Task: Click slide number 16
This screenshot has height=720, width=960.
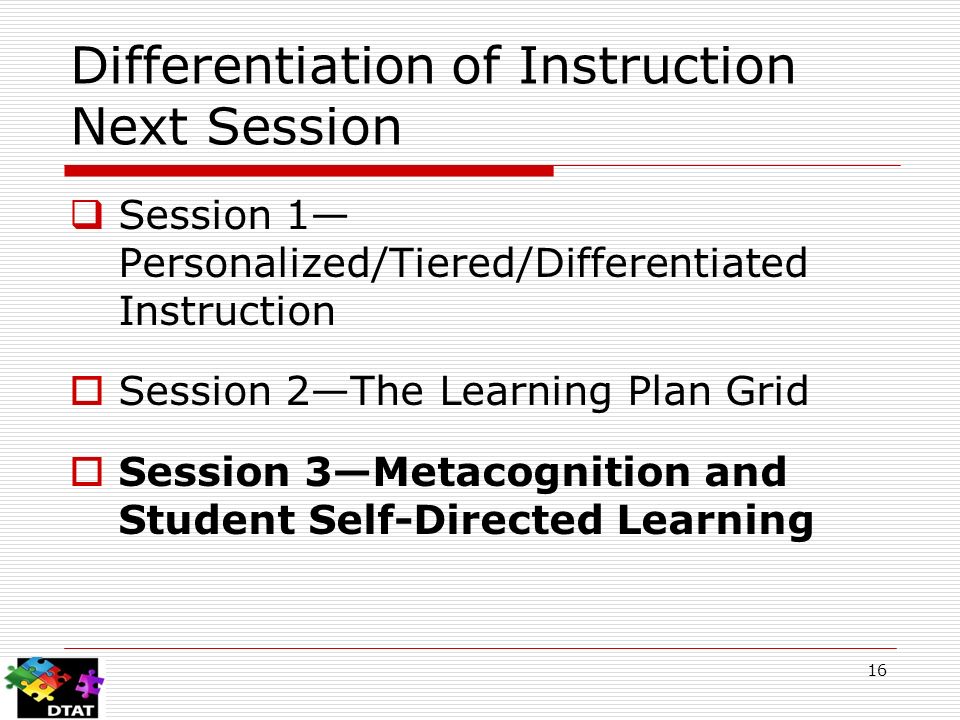Action: click(x=877, y=670)
